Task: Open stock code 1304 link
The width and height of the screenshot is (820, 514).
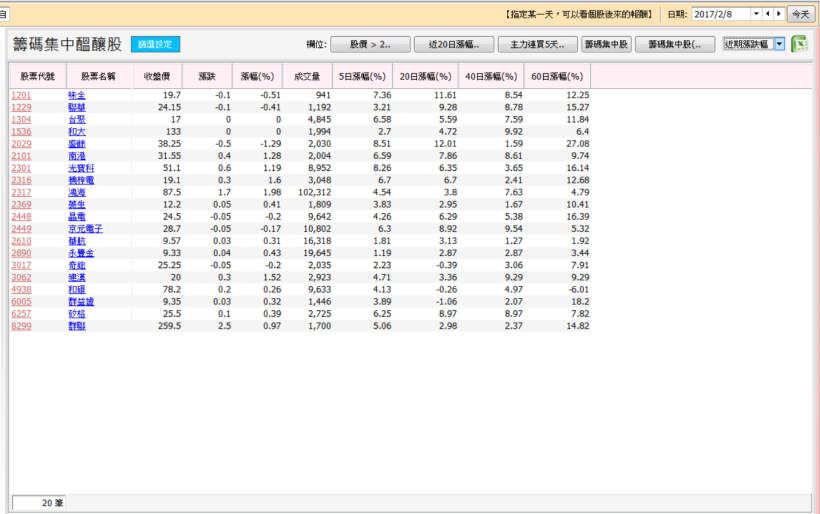Action: click(x=21, y=119)
